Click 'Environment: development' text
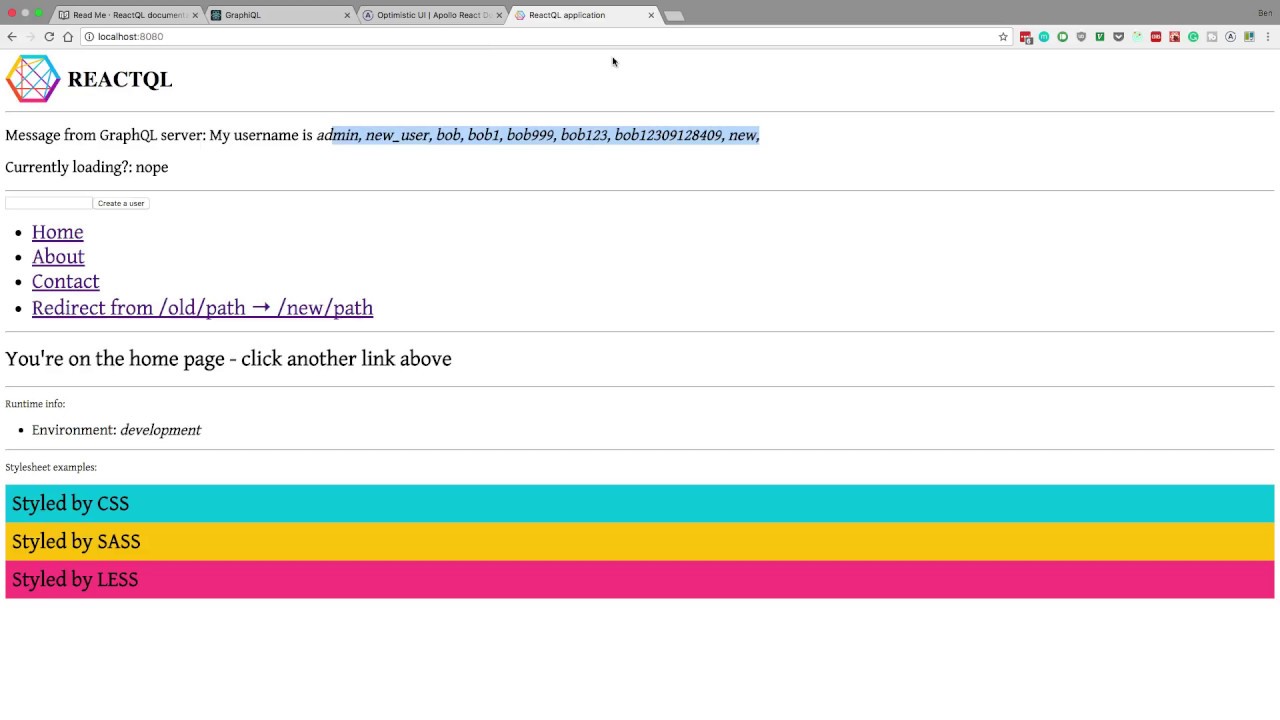The height and width of the screenshot is (720, 1280). point(116,430)
